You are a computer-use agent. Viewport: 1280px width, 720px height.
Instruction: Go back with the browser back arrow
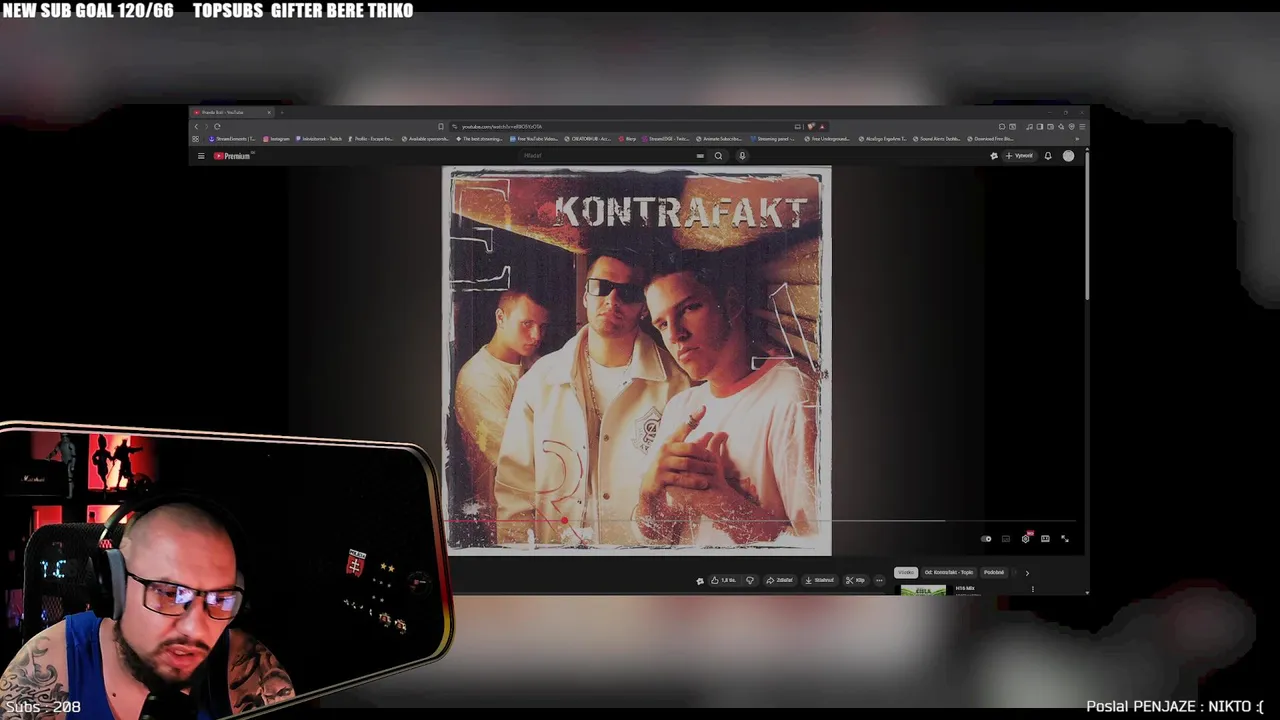point(196,127)
